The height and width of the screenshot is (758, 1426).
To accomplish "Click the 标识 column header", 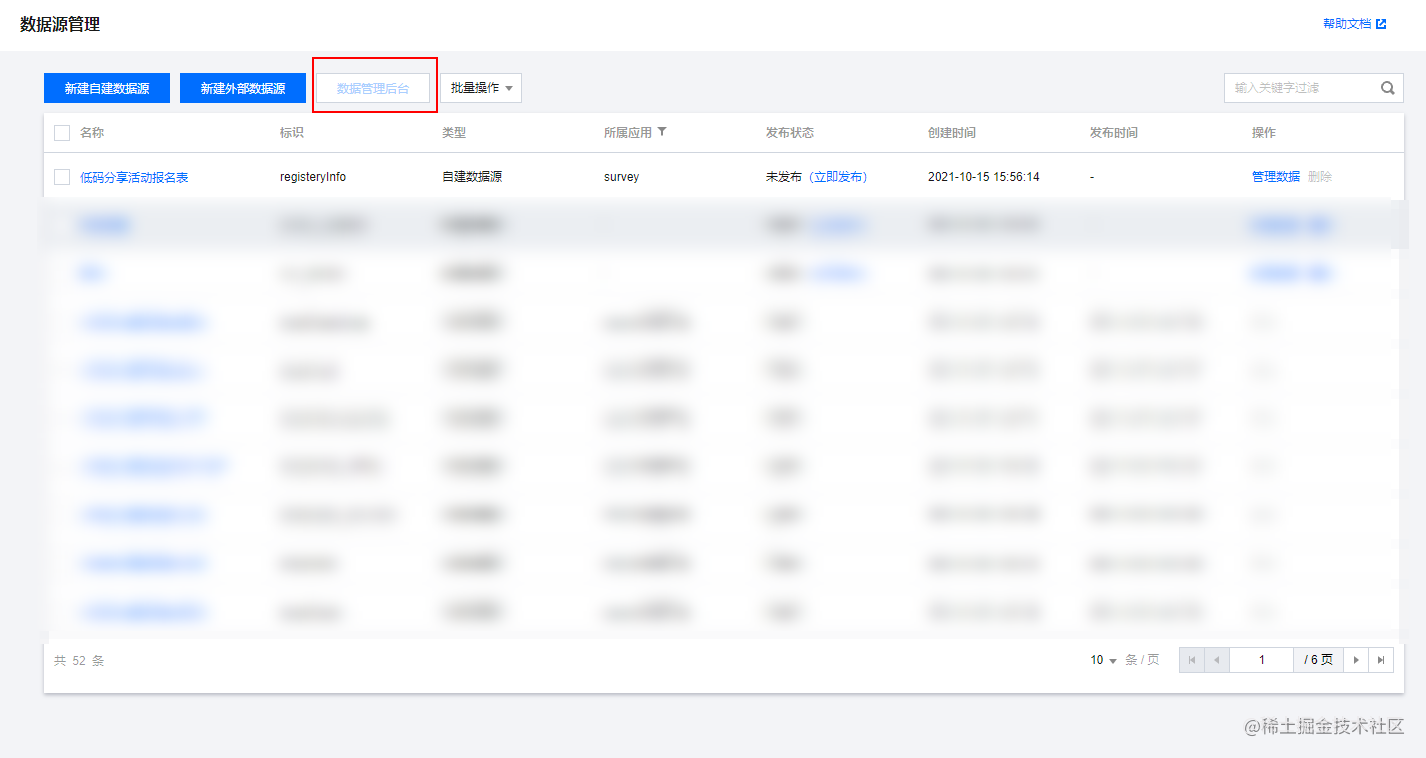I will tap(292, 133).
